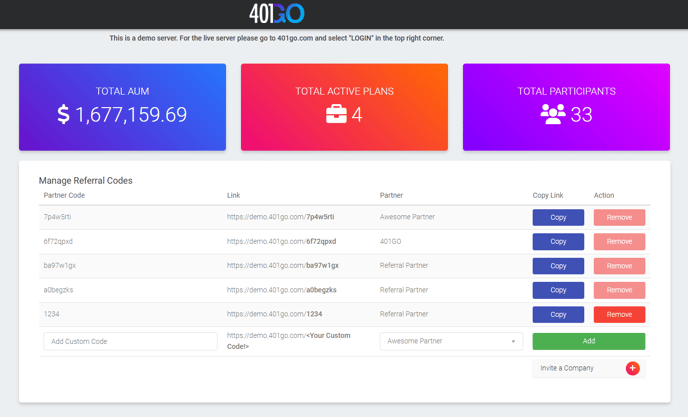Copy the link for code 6f72qpxd
This screenshot has height=417, width=688.
[558, 241]
